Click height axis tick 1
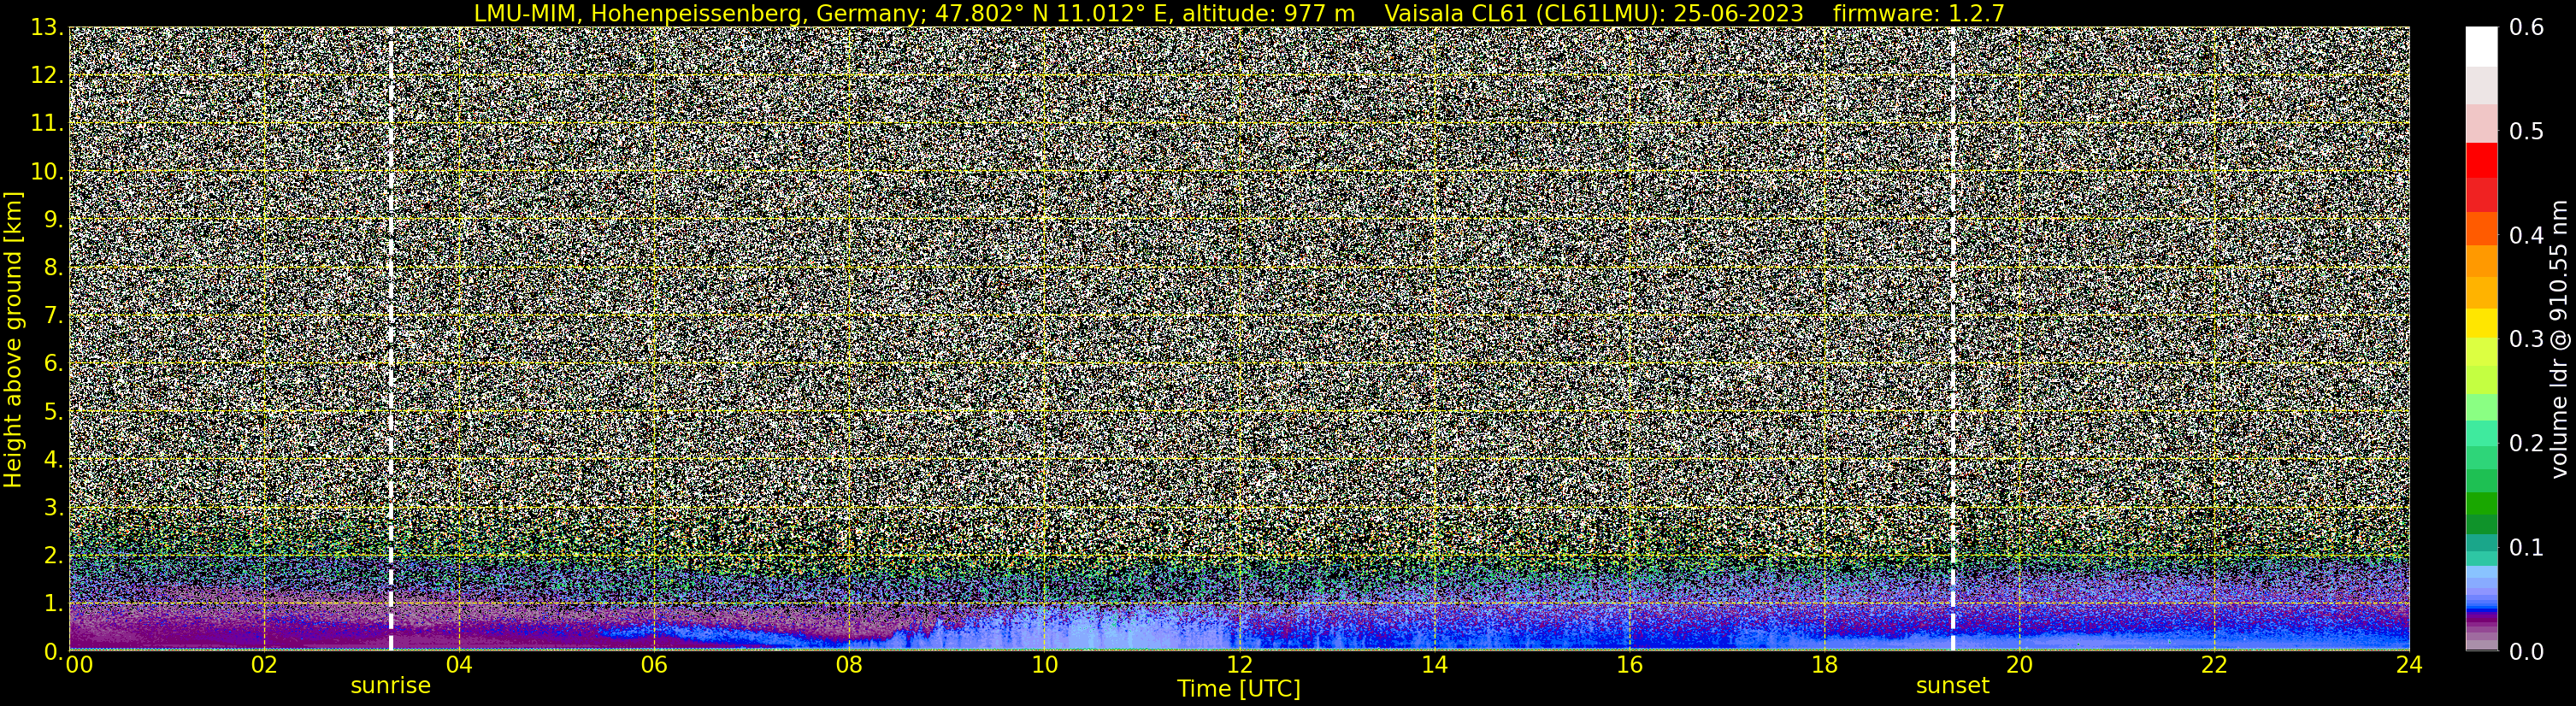 click(53, 604)
